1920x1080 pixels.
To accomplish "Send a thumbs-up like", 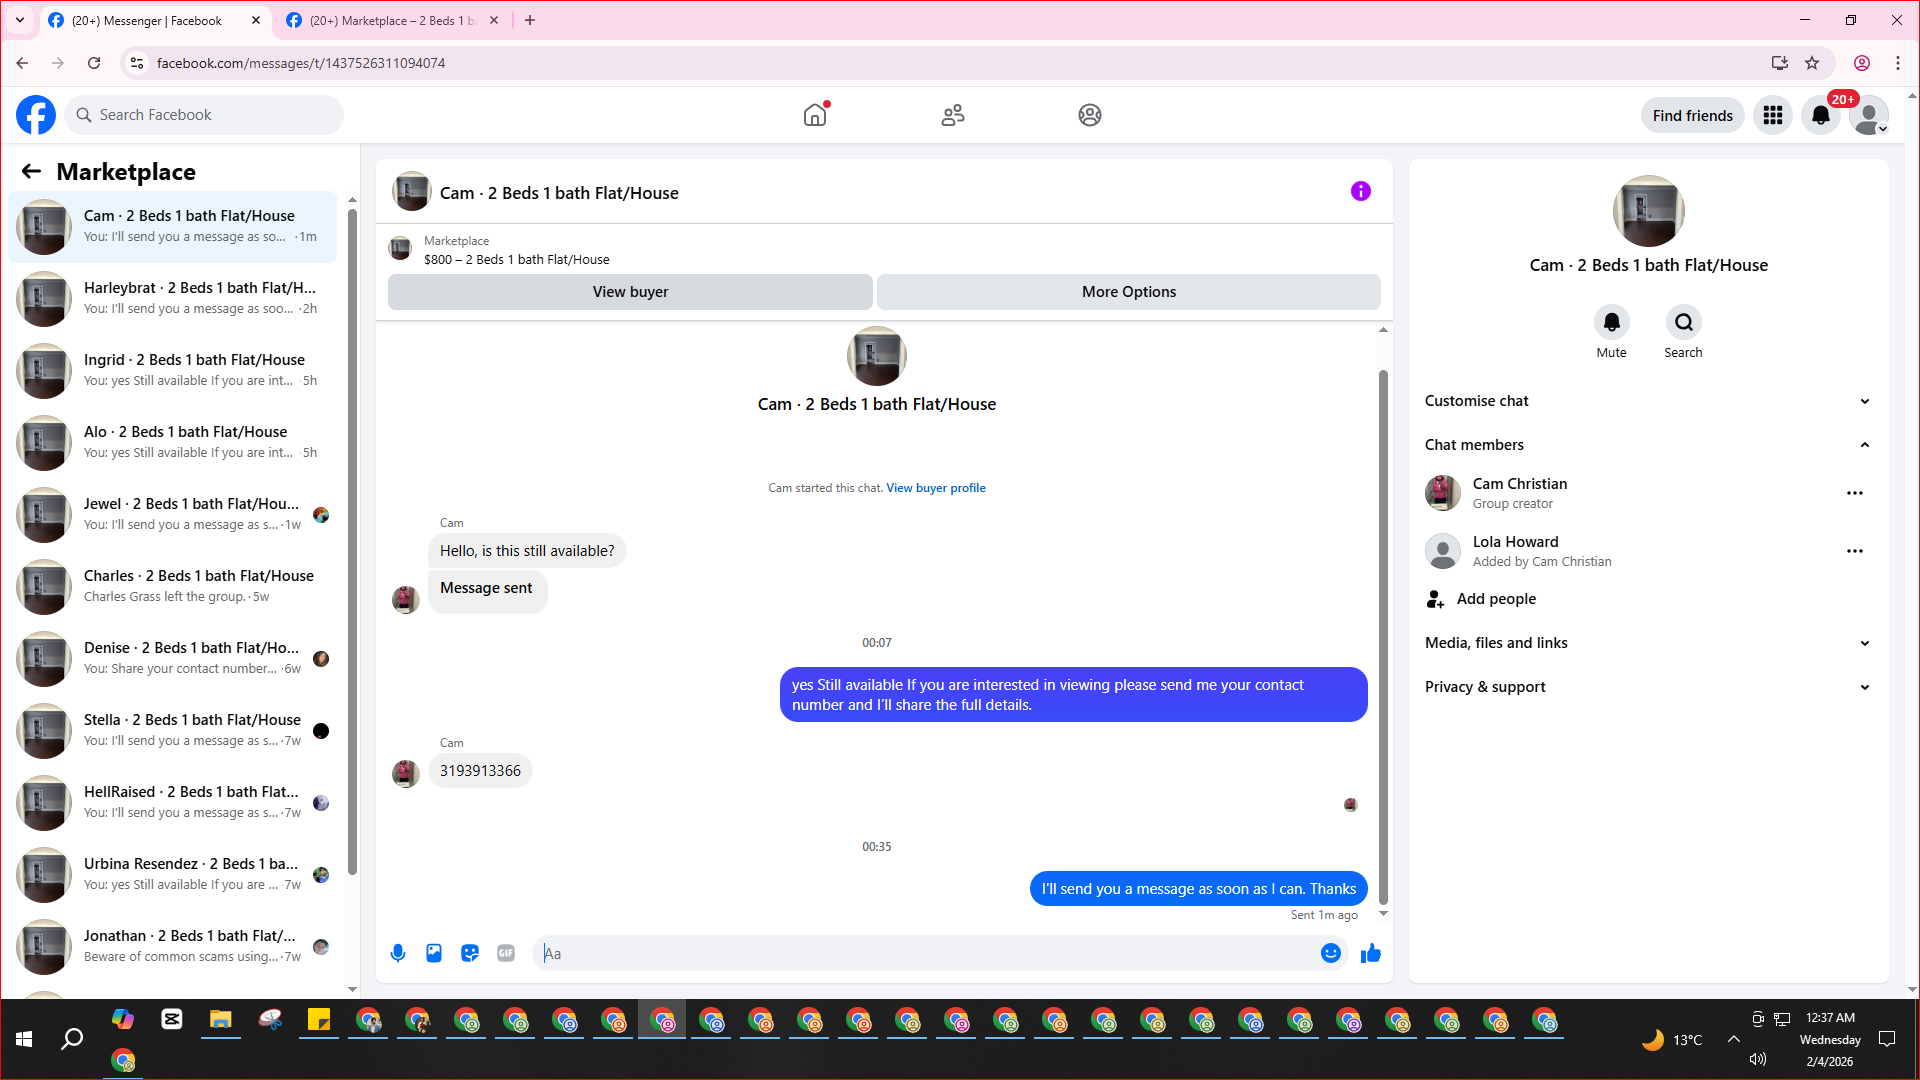I will (x=1371, y=953).
